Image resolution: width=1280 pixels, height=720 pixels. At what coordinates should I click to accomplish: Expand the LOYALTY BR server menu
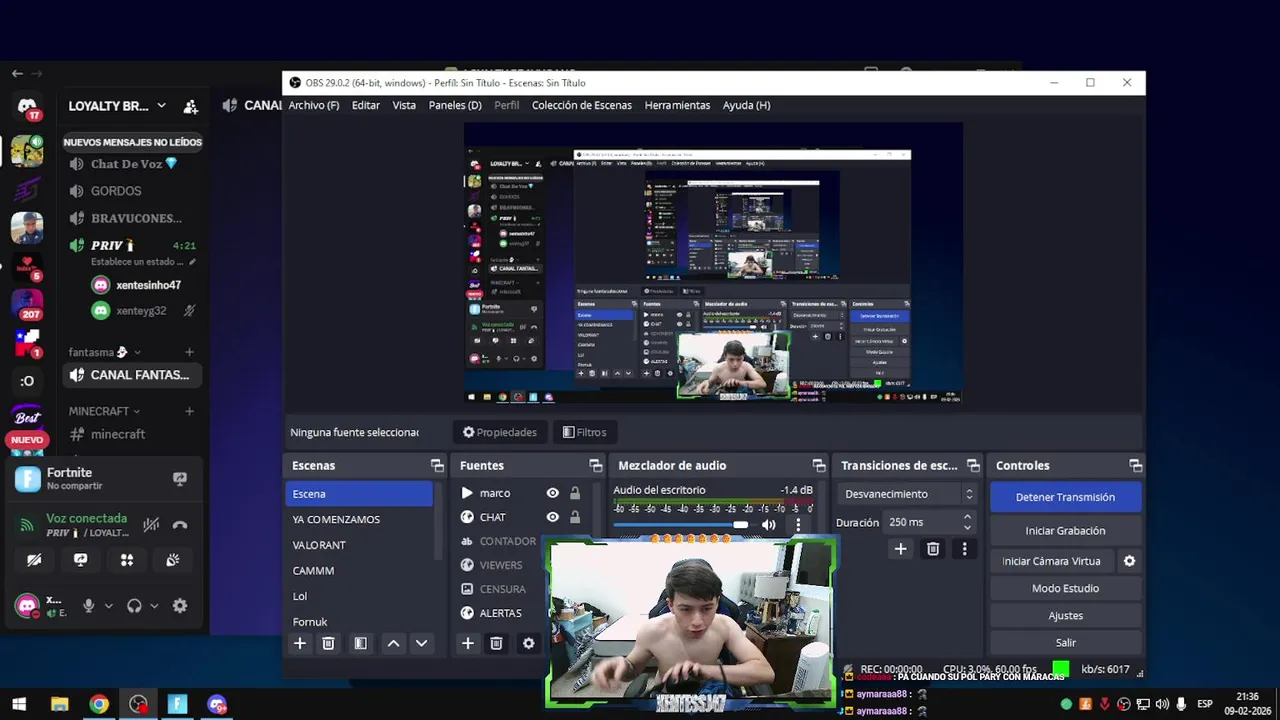(161, 106)
